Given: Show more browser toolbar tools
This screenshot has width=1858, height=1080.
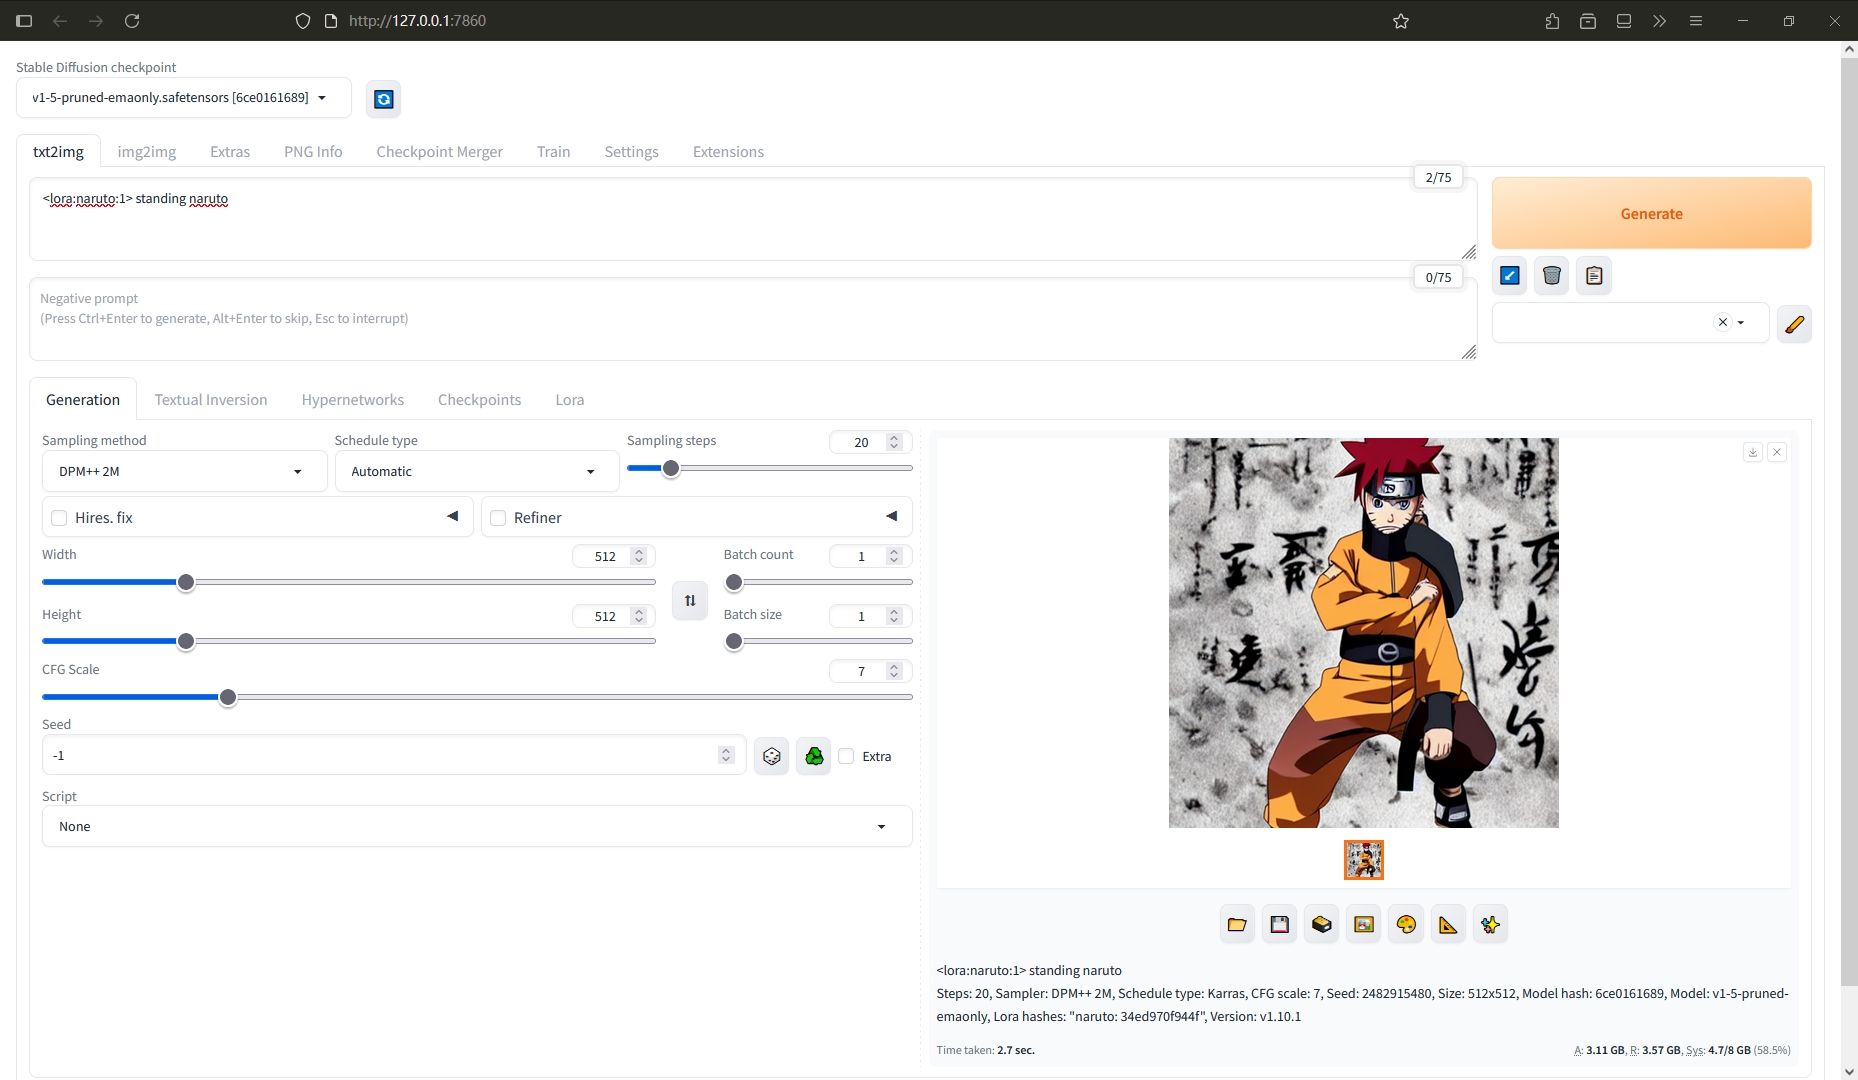Looking at the screenshot, I should pos(1660,21).
